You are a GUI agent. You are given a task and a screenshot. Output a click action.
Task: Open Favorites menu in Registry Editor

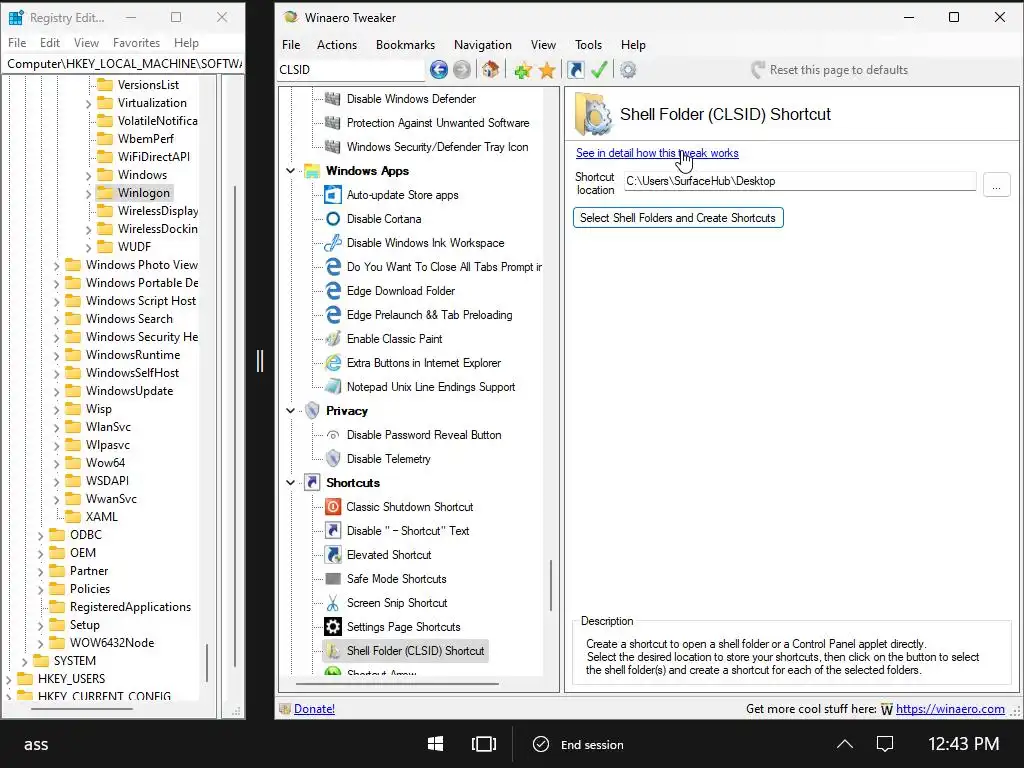coord(136,42)
